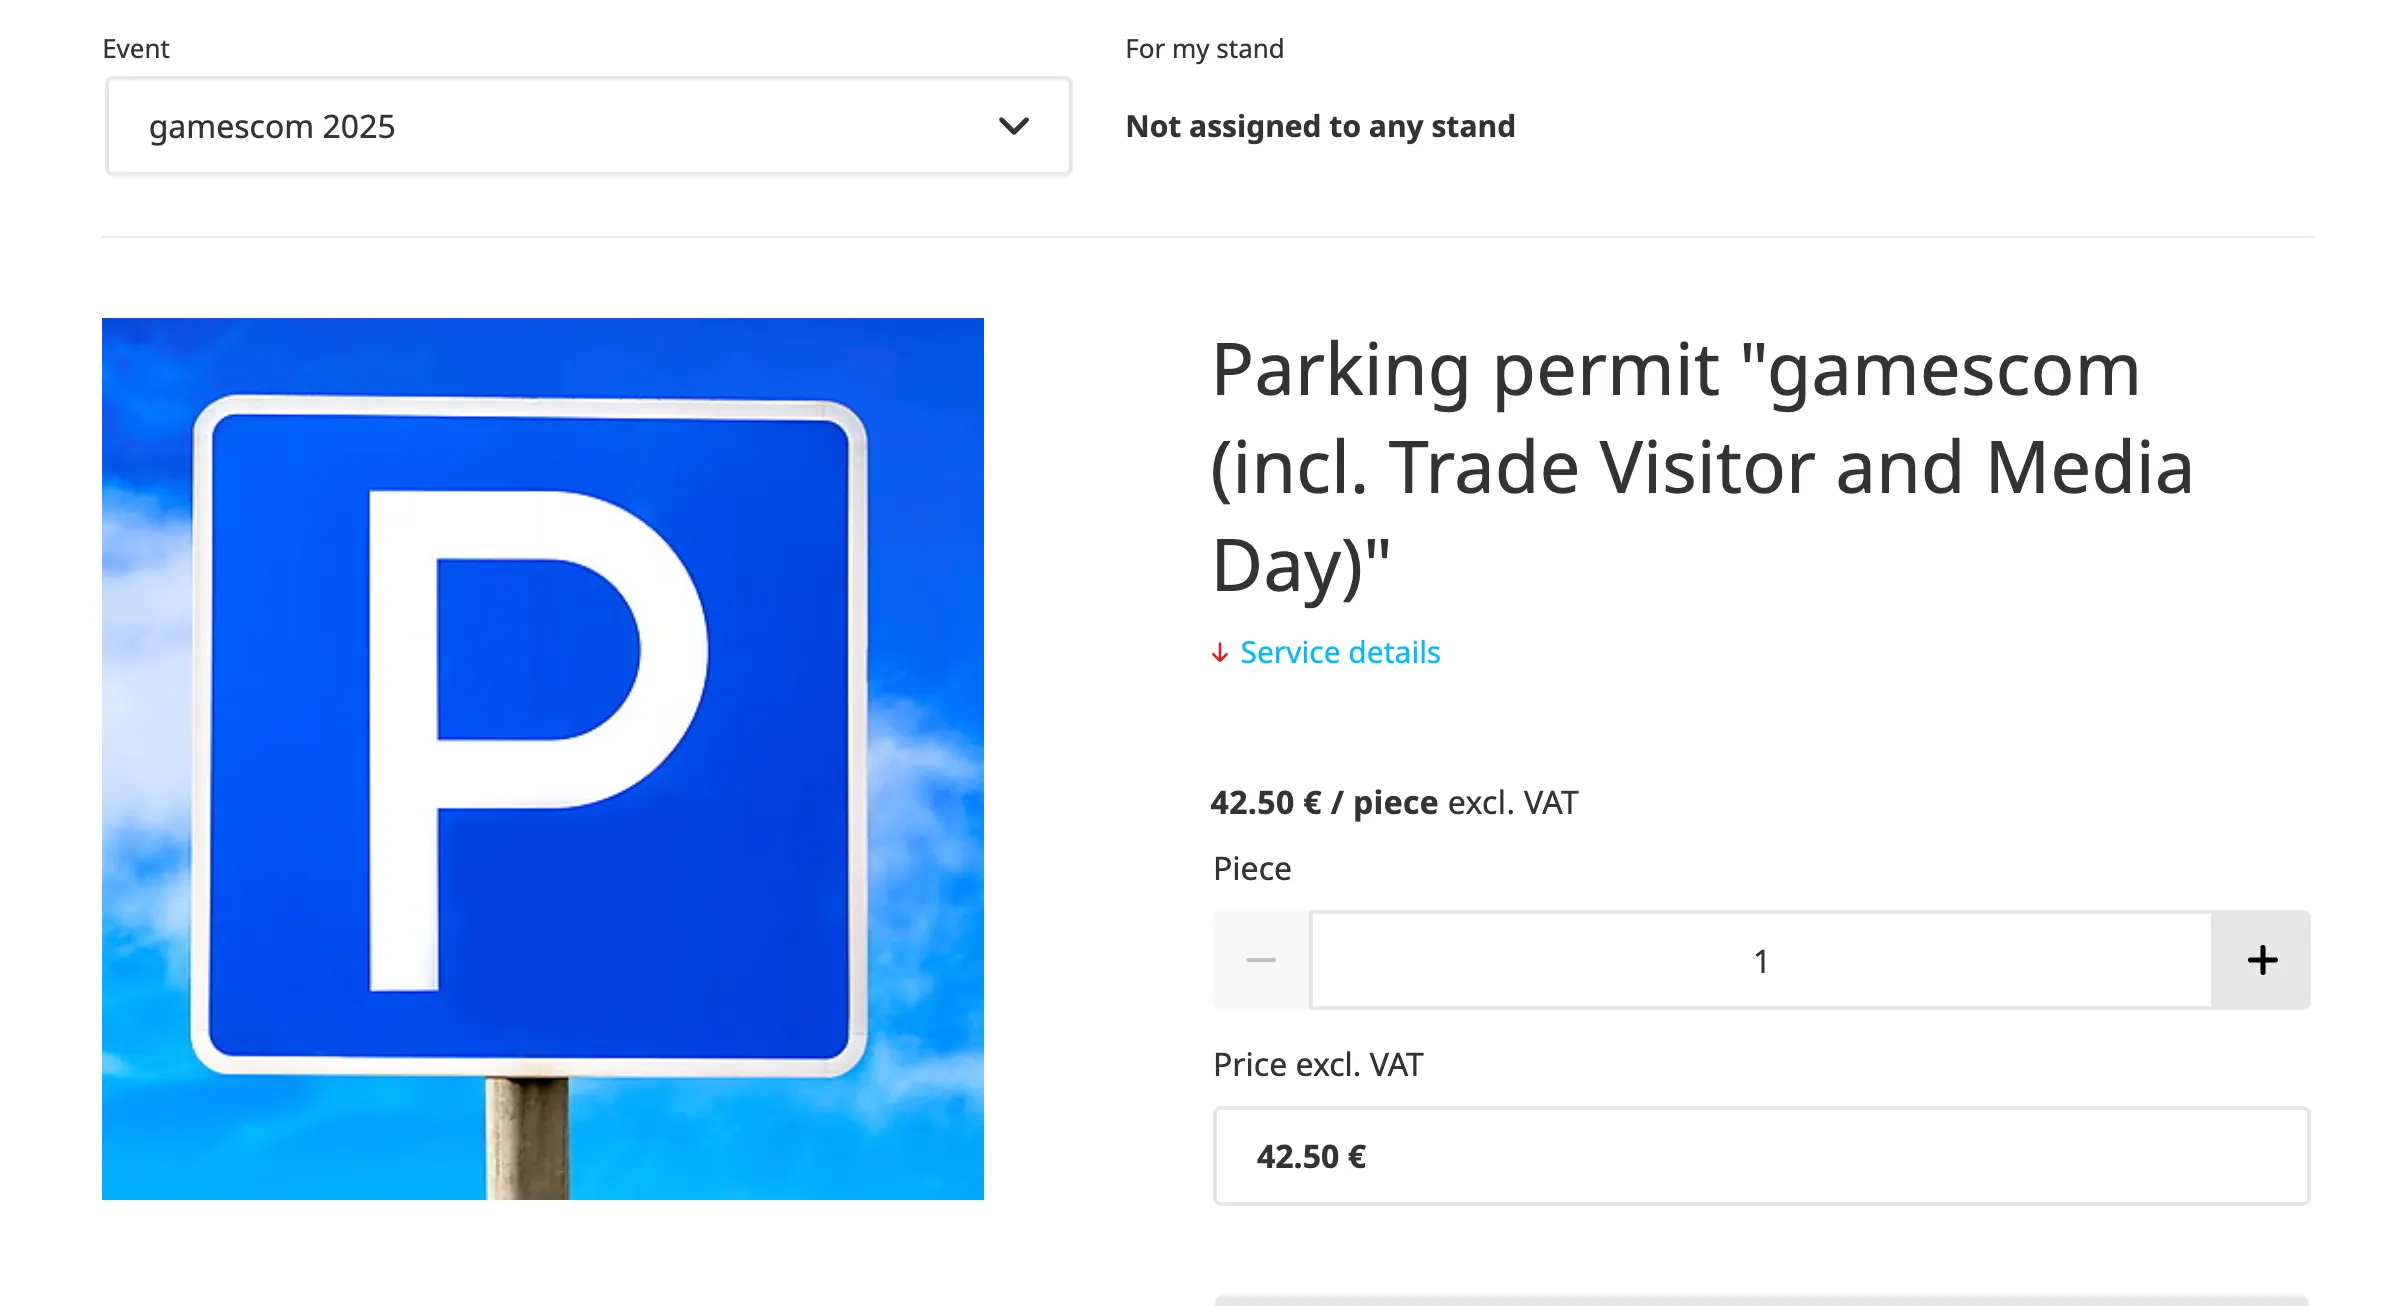Click the red down arrow beside Service details
2400x1306 pixels.
(x=1219, y=654)
